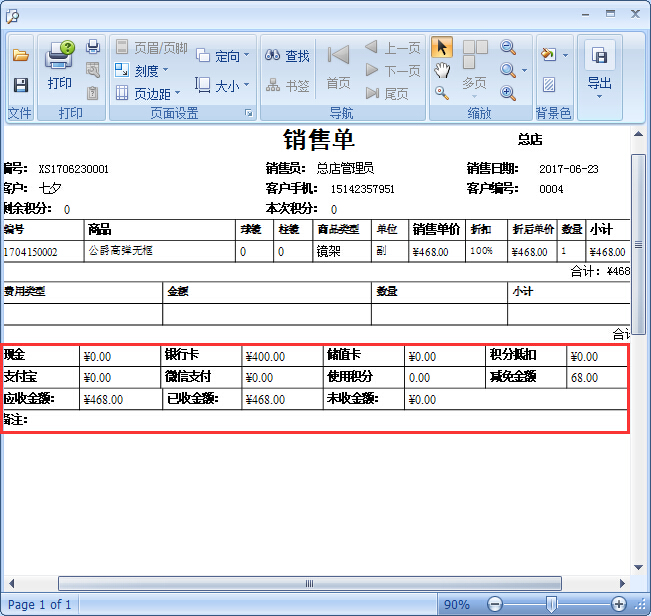Open the 刻度 scale dropdown
The width and height of the screenshot is (651, 616).
tap(140, 70)
